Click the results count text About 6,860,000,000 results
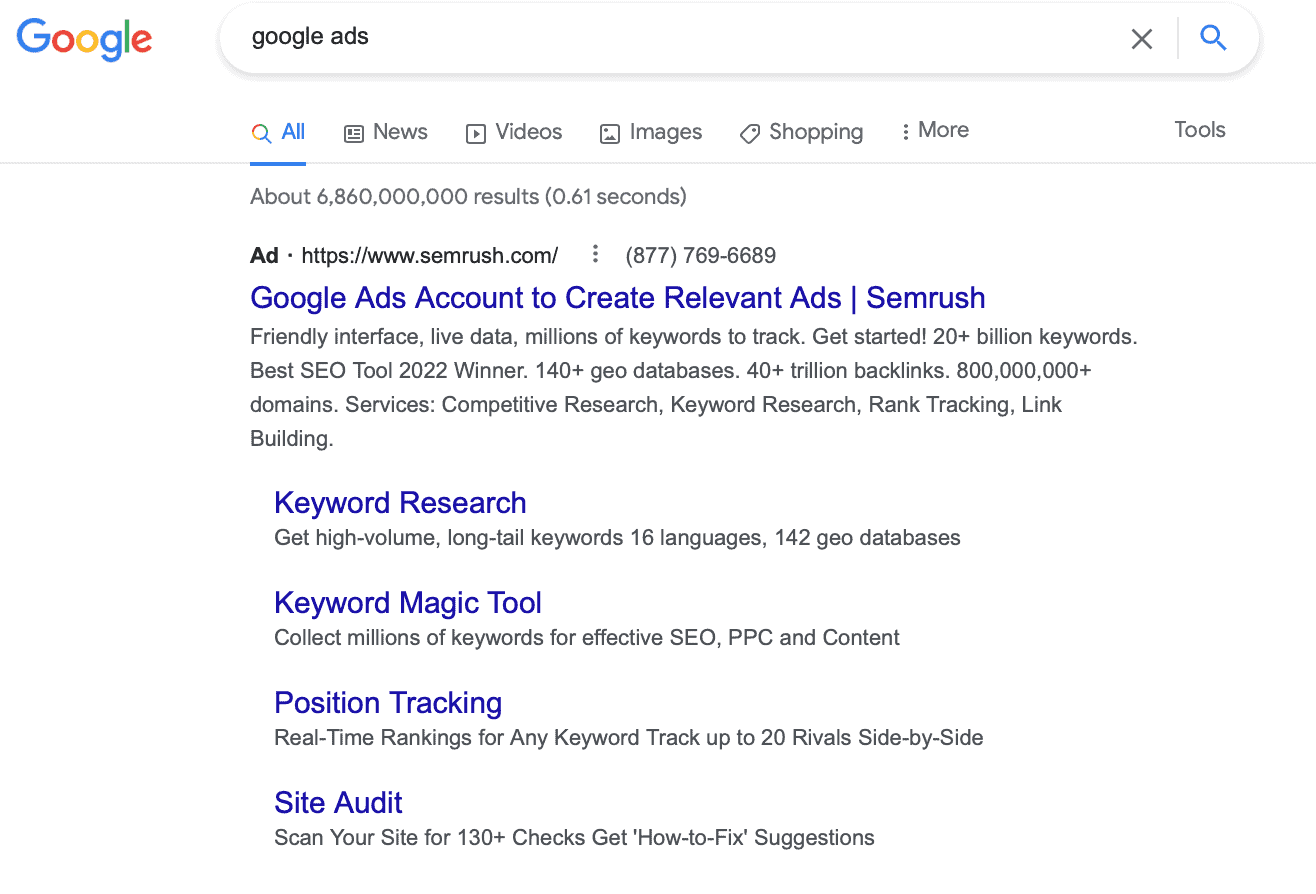This screenshot has height=894, width=1316. (x=468, y=196)
